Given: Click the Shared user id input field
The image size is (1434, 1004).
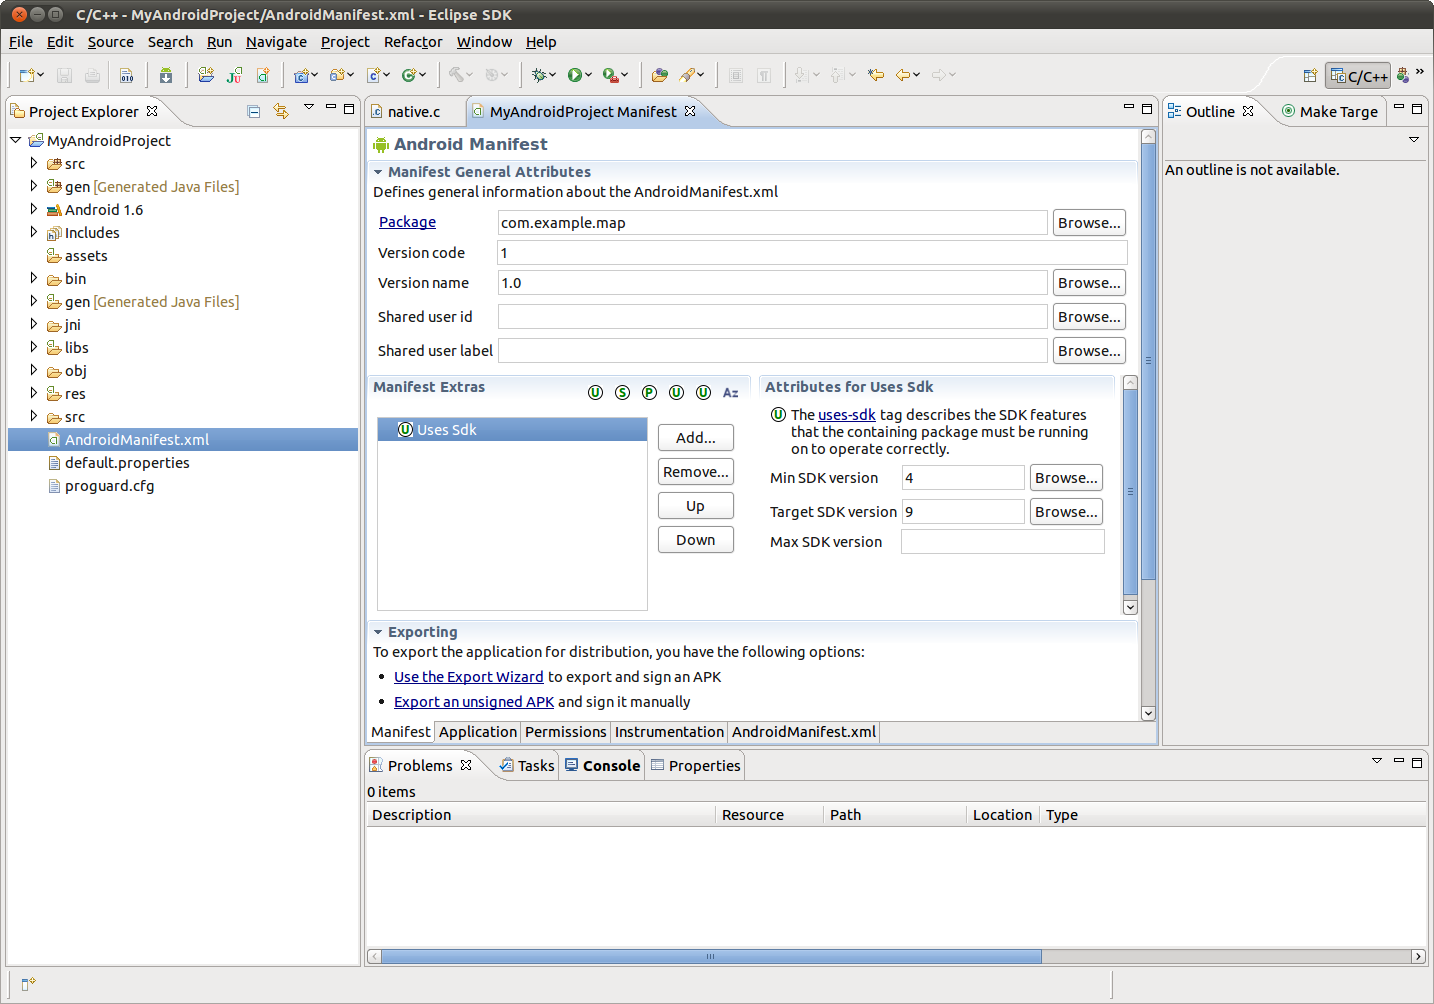Looking at the screenshot, I should (x=773, y=317).
